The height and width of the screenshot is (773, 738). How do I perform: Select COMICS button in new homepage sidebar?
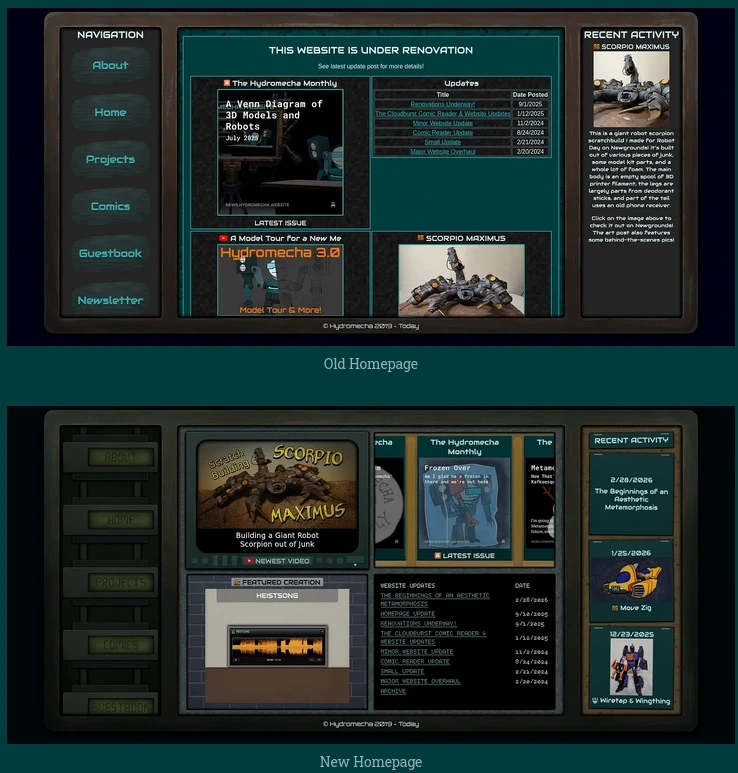point(121,645)
